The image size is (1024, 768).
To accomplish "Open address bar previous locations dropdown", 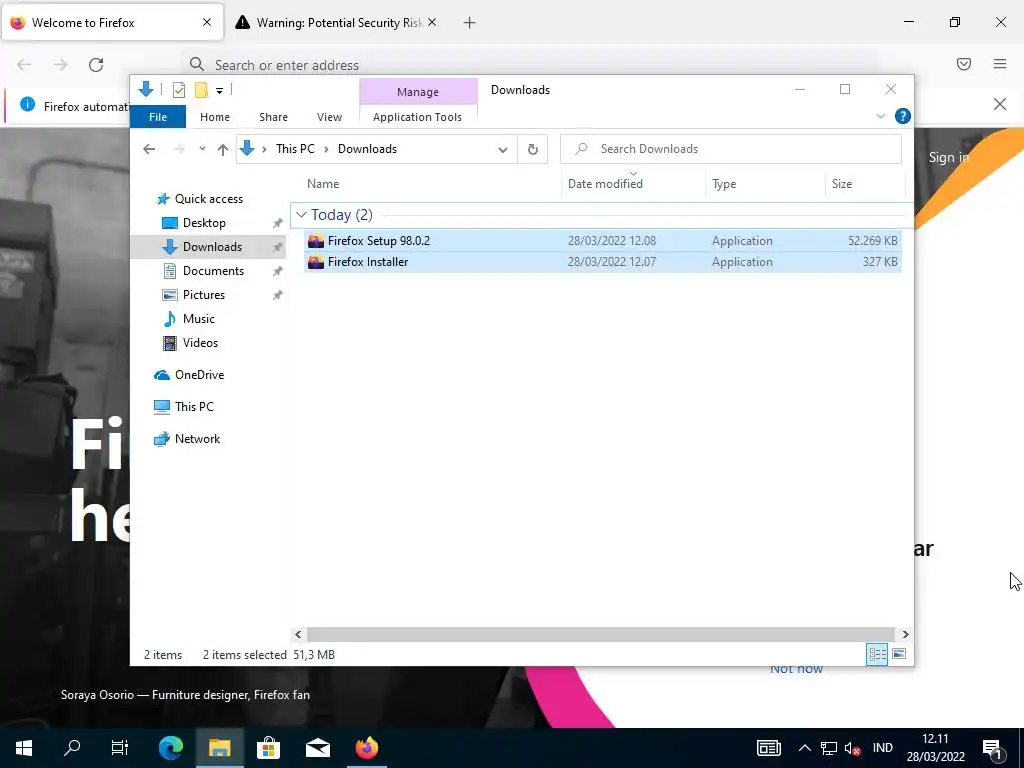I will 502,150.
